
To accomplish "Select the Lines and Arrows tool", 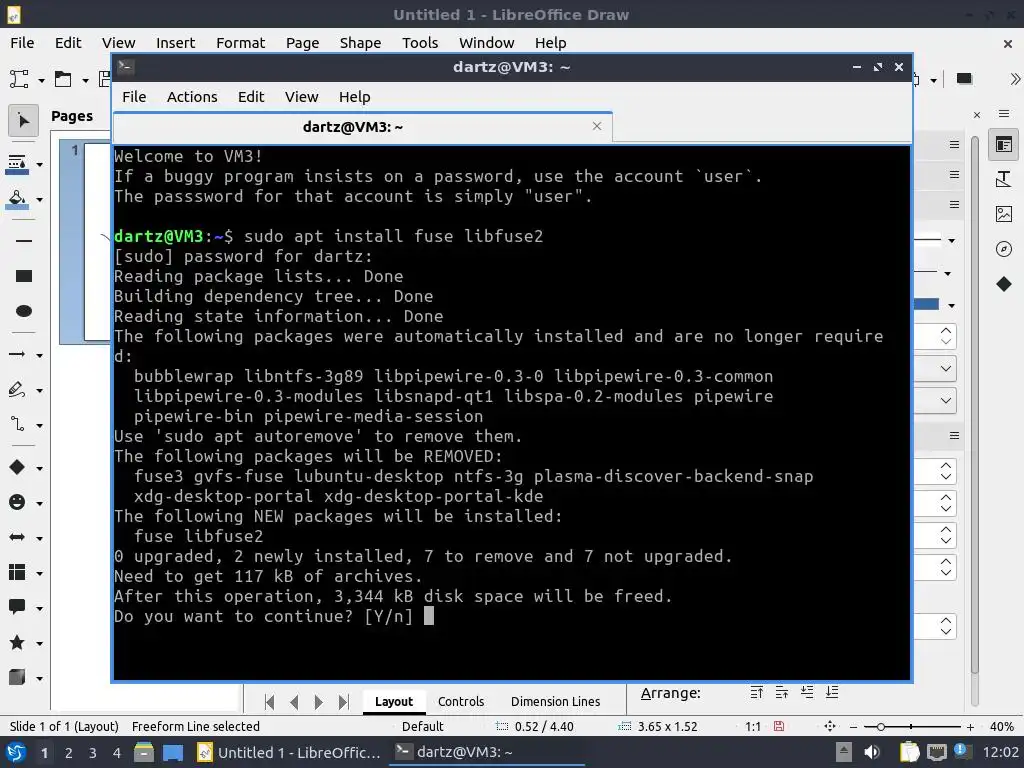I will pyautogui.click(x=17, y=354).
